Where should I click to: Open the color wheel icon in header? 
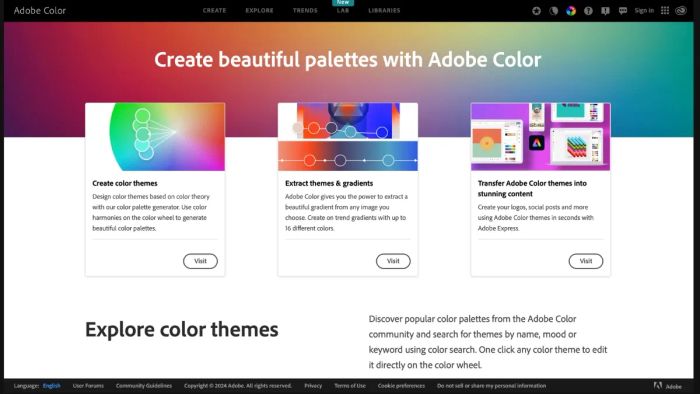pyautogui.click(x=571, y=11)
